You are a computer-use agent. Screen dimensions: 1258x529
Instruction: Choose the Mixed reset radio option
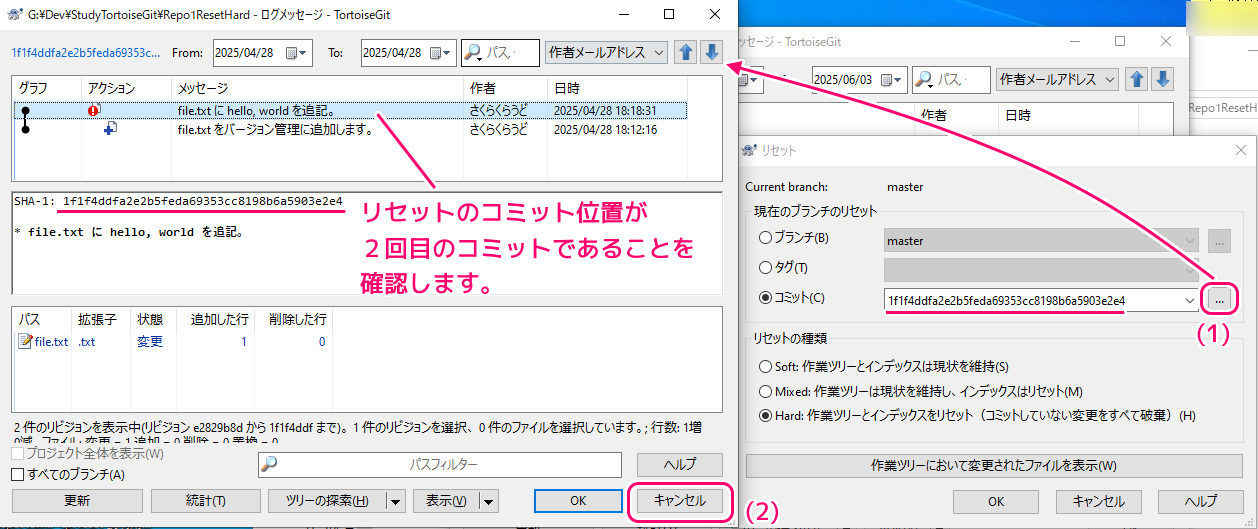click(766, 391)
